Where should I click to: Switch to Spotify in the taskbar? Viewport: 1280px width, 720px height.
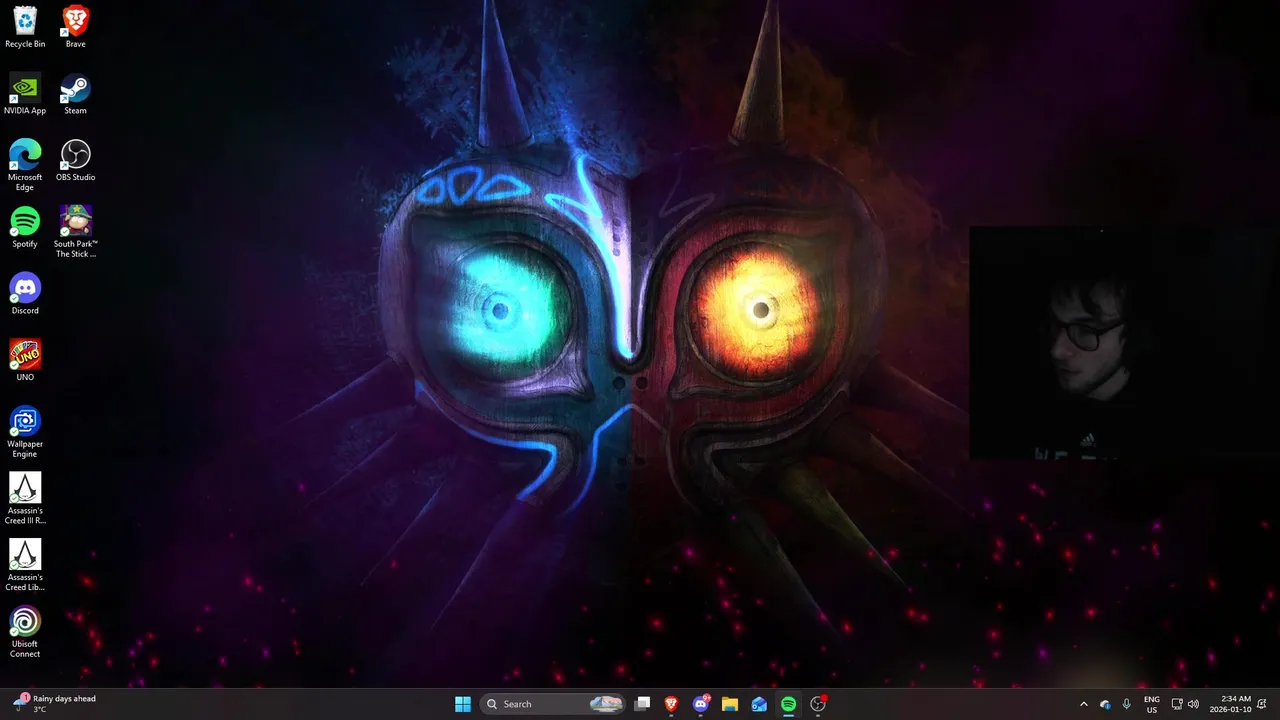click(788, 704)
